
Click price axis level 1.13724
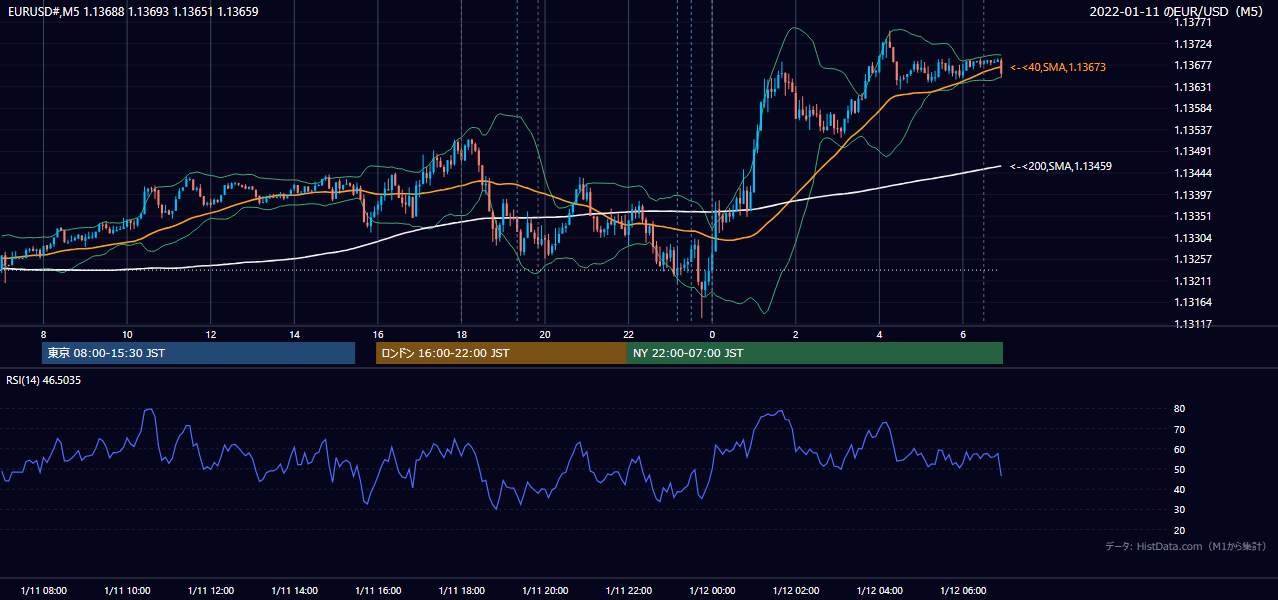(1193, 44)
